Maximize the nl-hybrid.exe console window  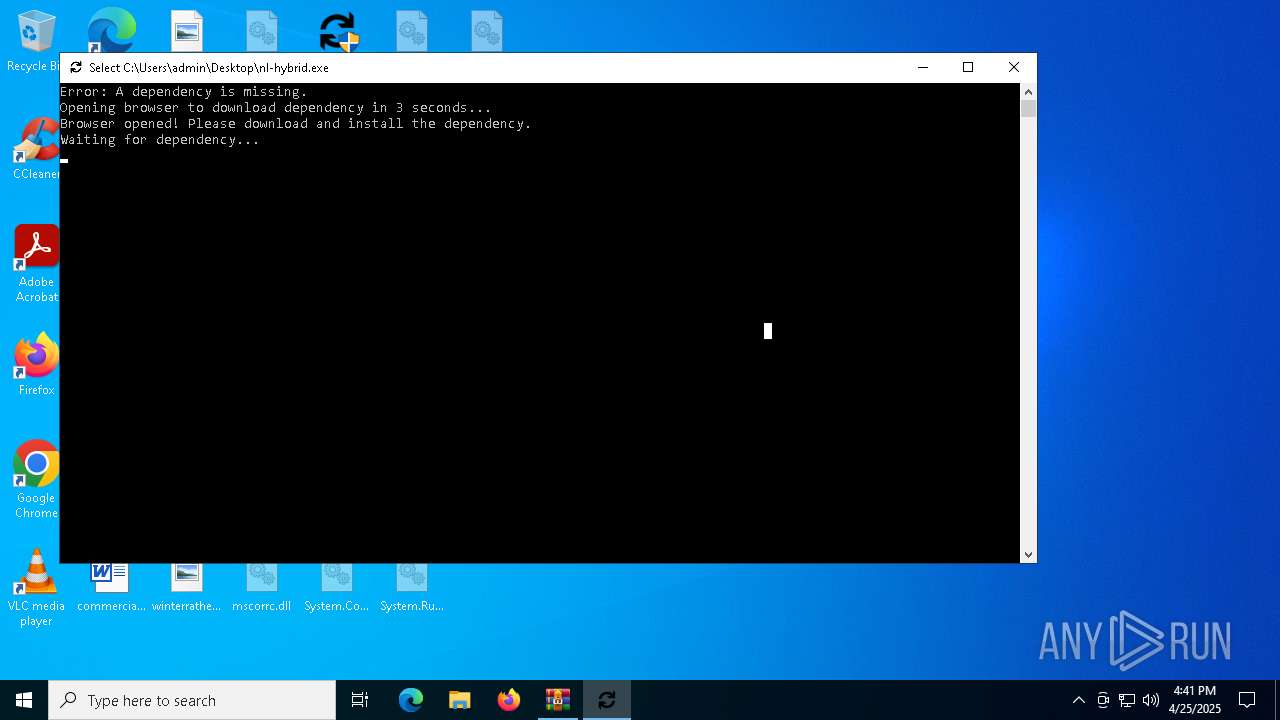(x=968, y=68)
